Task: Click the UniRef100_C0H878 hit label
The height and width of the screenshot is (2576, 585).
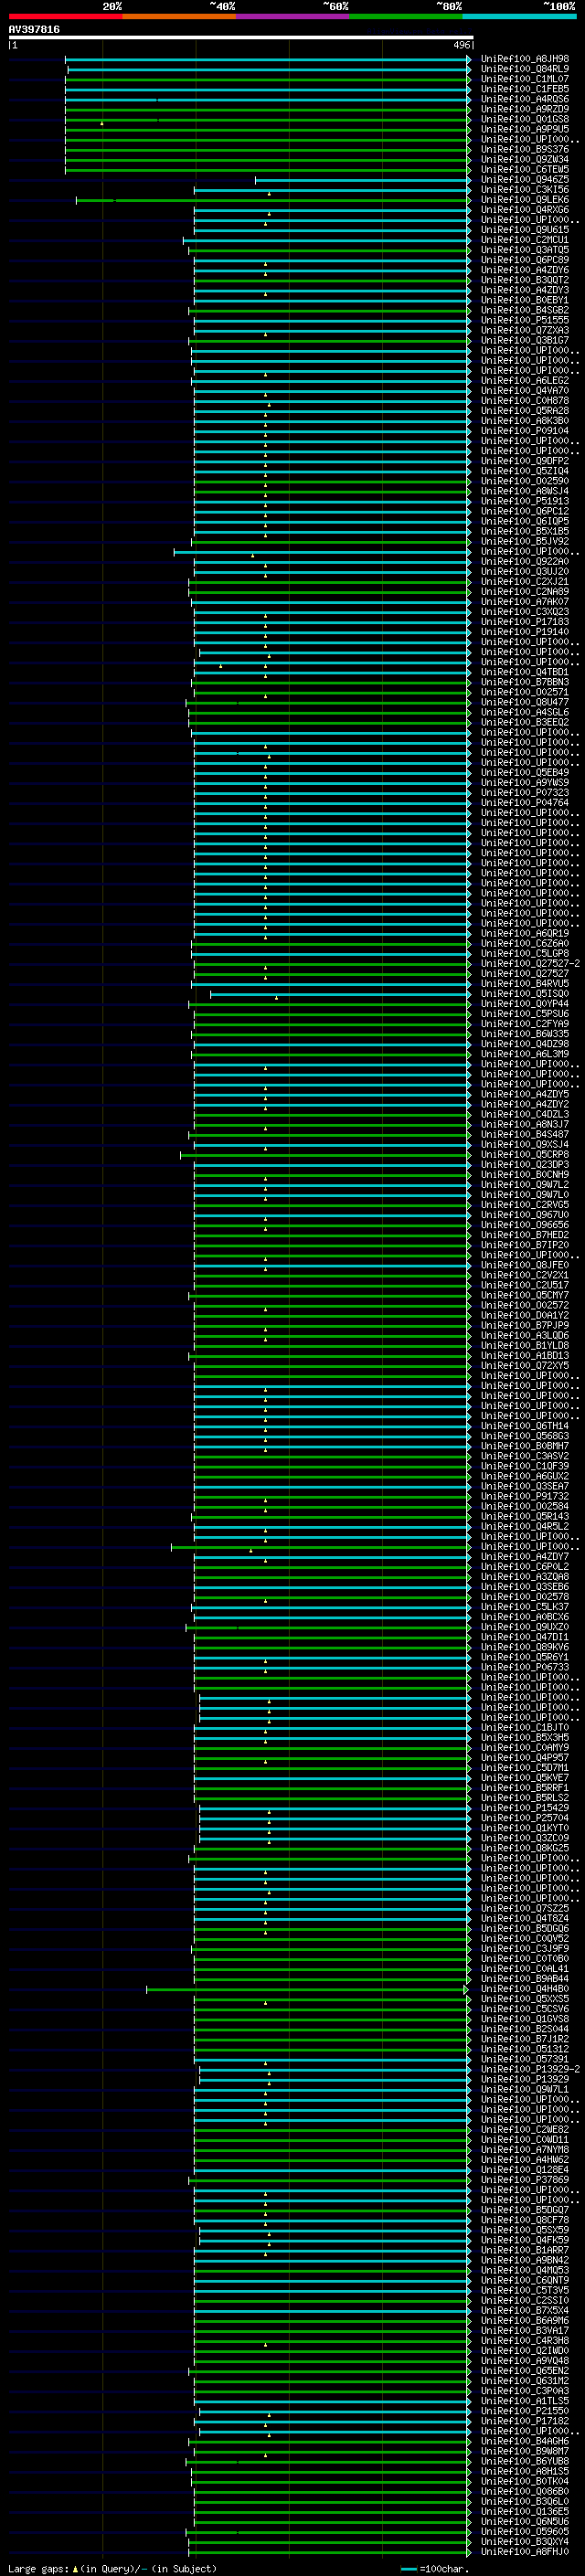Action: pos(525,401)
